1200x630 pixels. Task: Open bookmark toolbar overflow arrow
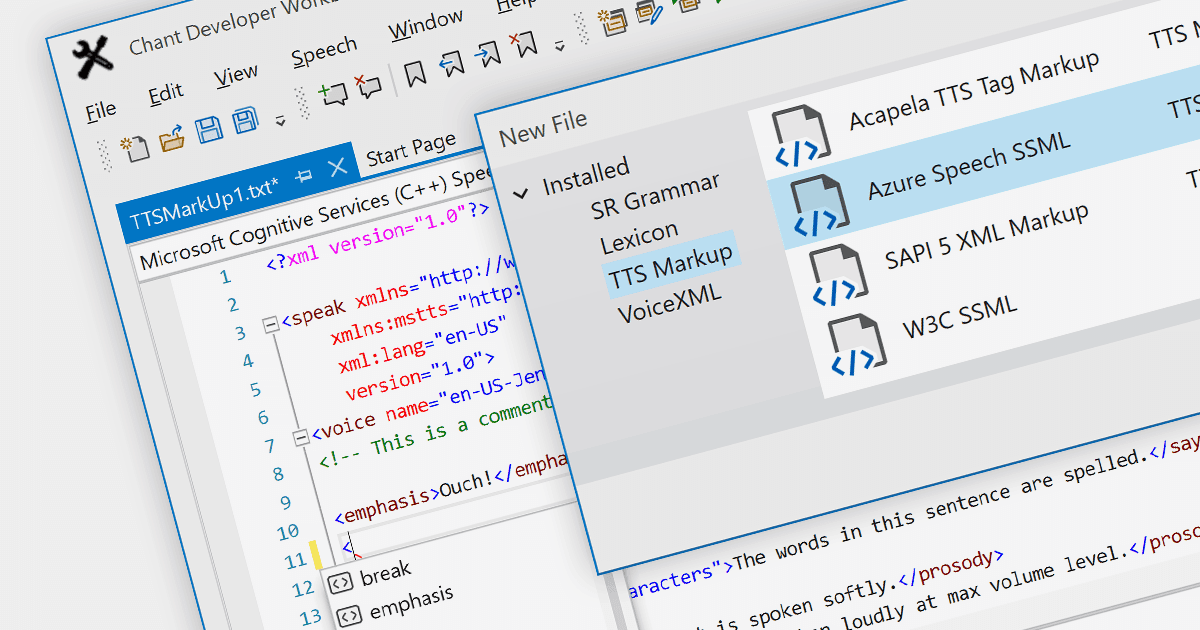point(559,45)
